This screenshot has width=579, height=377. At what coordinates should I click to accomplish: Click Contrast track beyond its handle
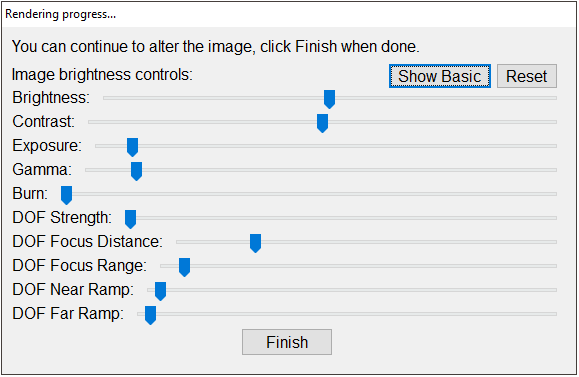[442, 122]
